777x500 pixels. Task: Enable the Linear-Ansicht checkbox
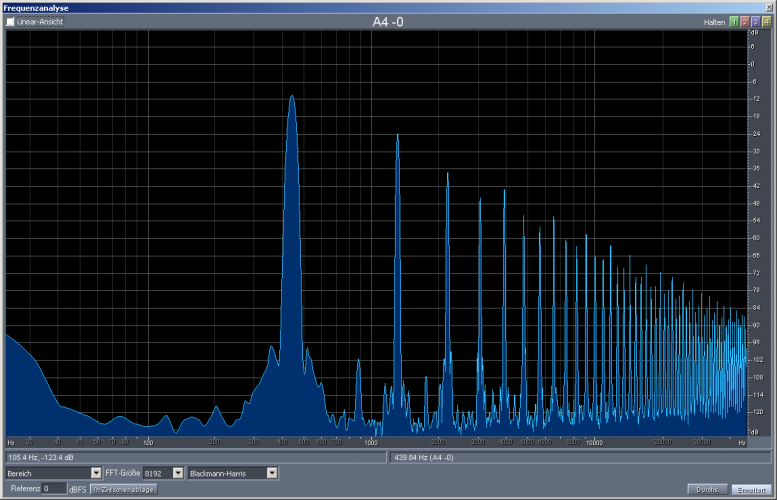[x=11, y=22]
